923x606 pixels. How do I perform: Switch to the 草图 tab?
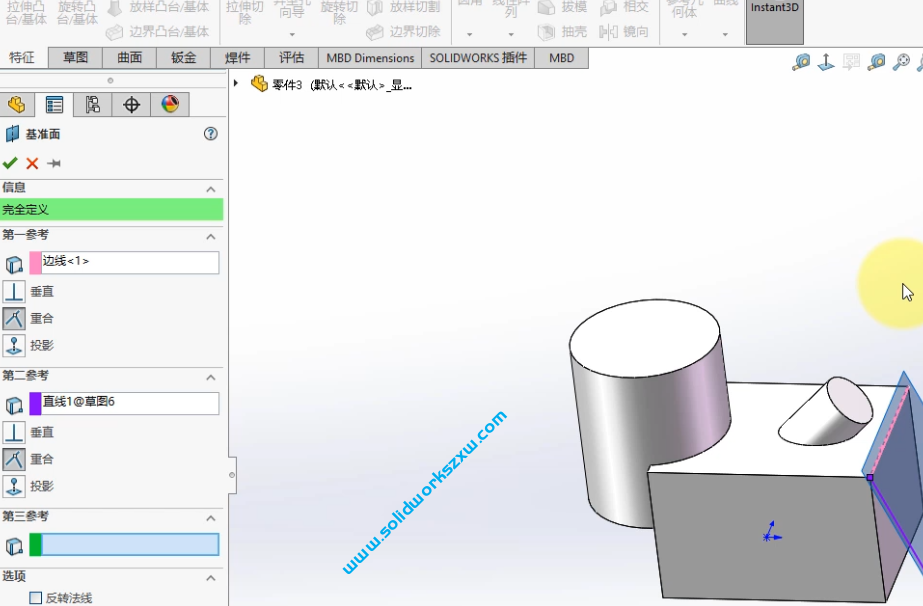click(x=75, y=58)
